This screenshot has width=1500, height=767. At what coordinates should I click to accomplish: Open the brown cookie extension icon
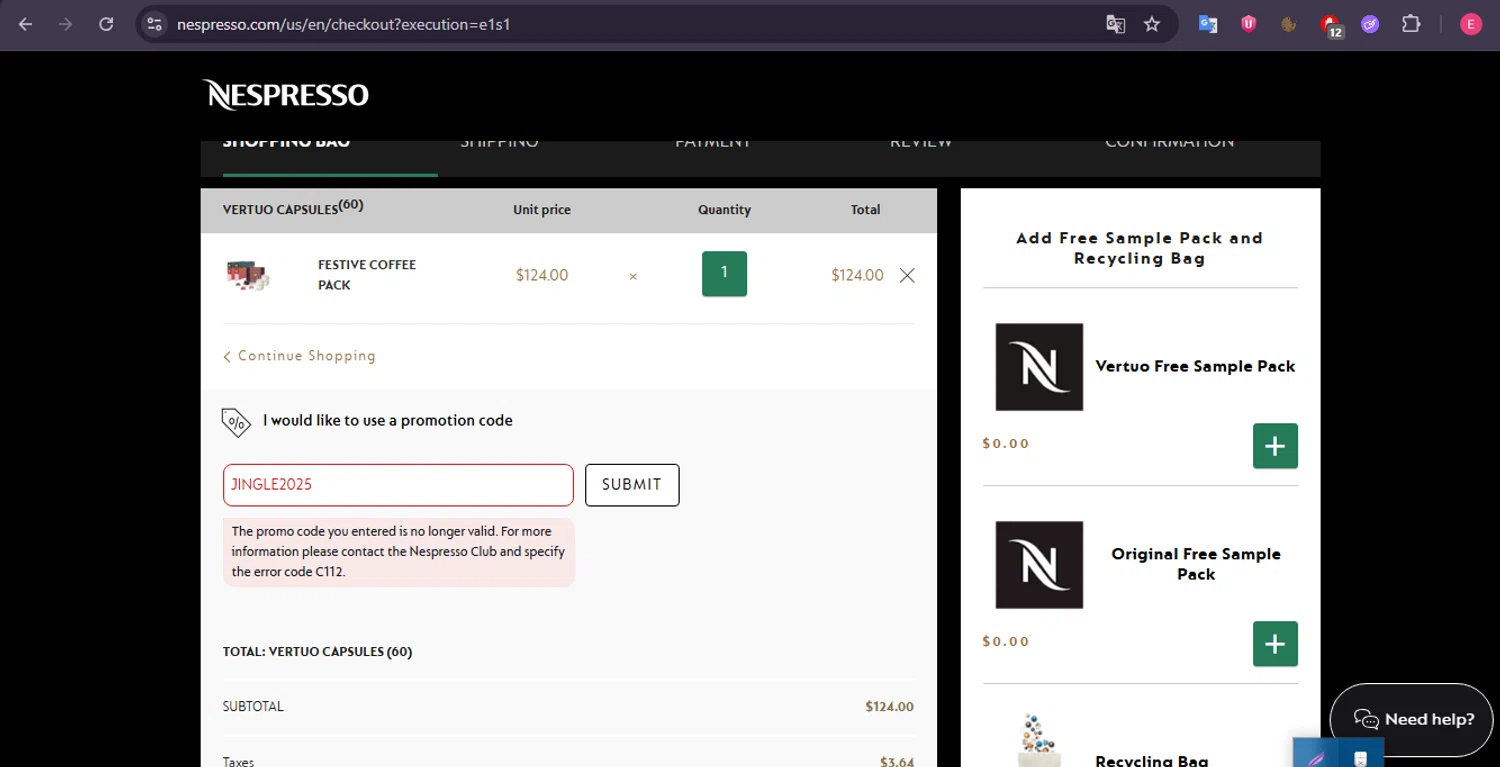point(1289,24)
